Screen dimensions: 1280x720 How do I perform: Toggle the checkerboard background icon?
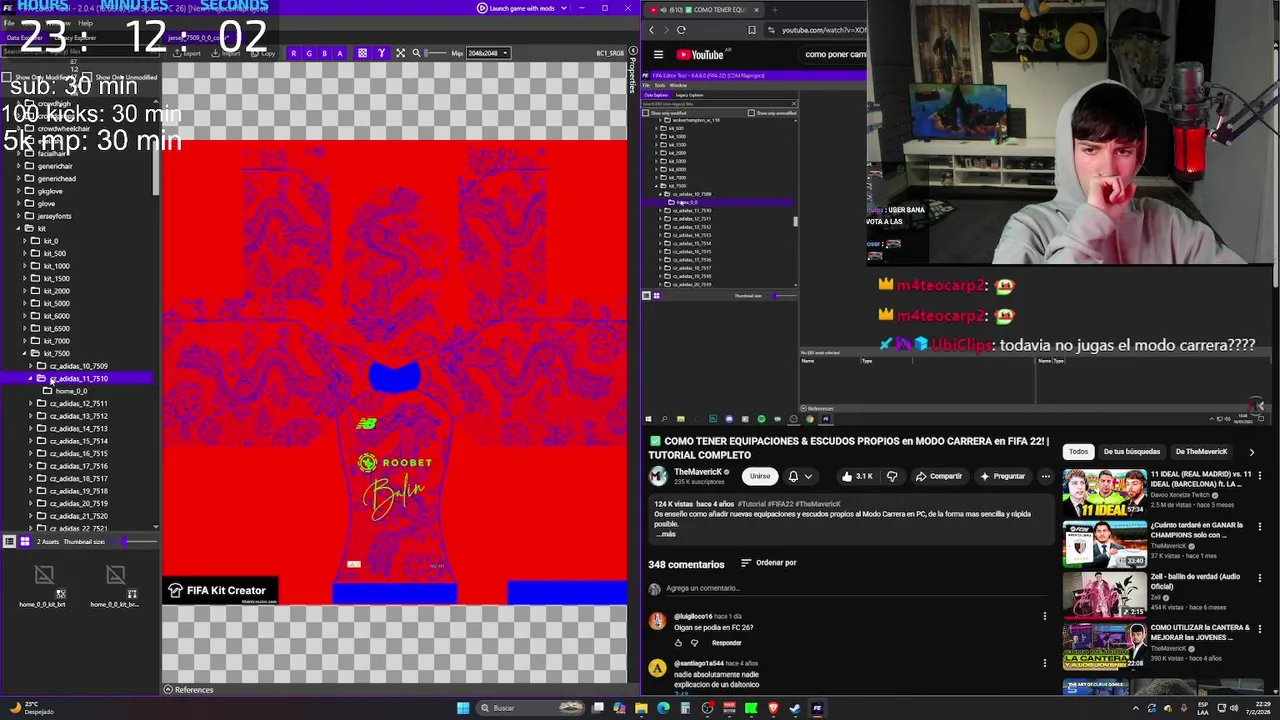tap(362, 53)
